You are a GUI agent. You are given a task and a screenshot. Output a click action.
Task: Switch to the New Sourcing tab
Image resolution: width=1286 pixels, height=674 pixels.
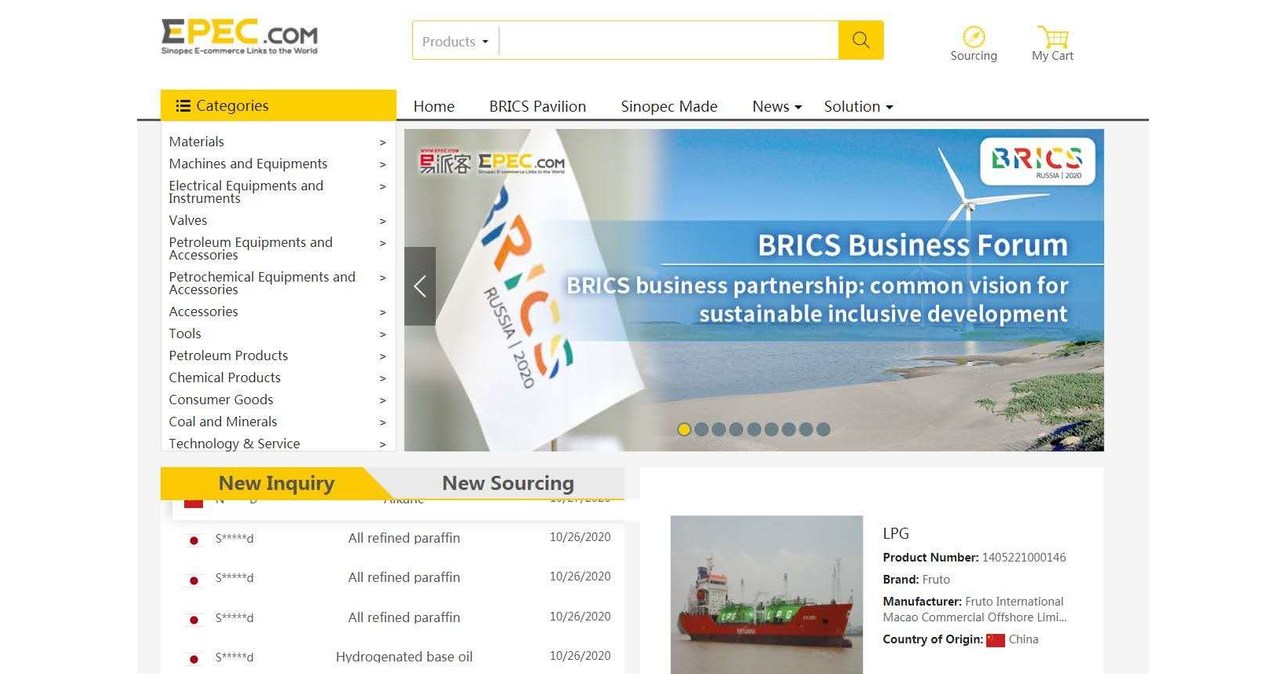point(508,483)
